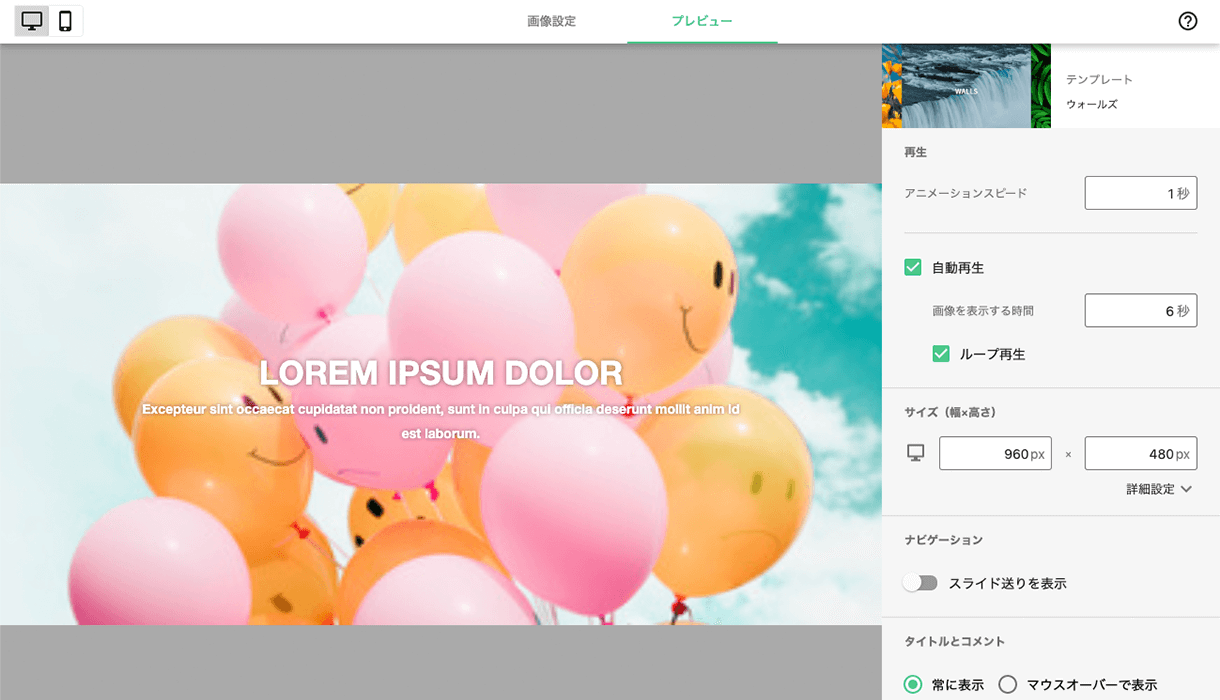Image resolution: width=1220 pixels, height=700 pixels.
Task: Click the chevron next to 詳細設定
Action: point(1187,489)
